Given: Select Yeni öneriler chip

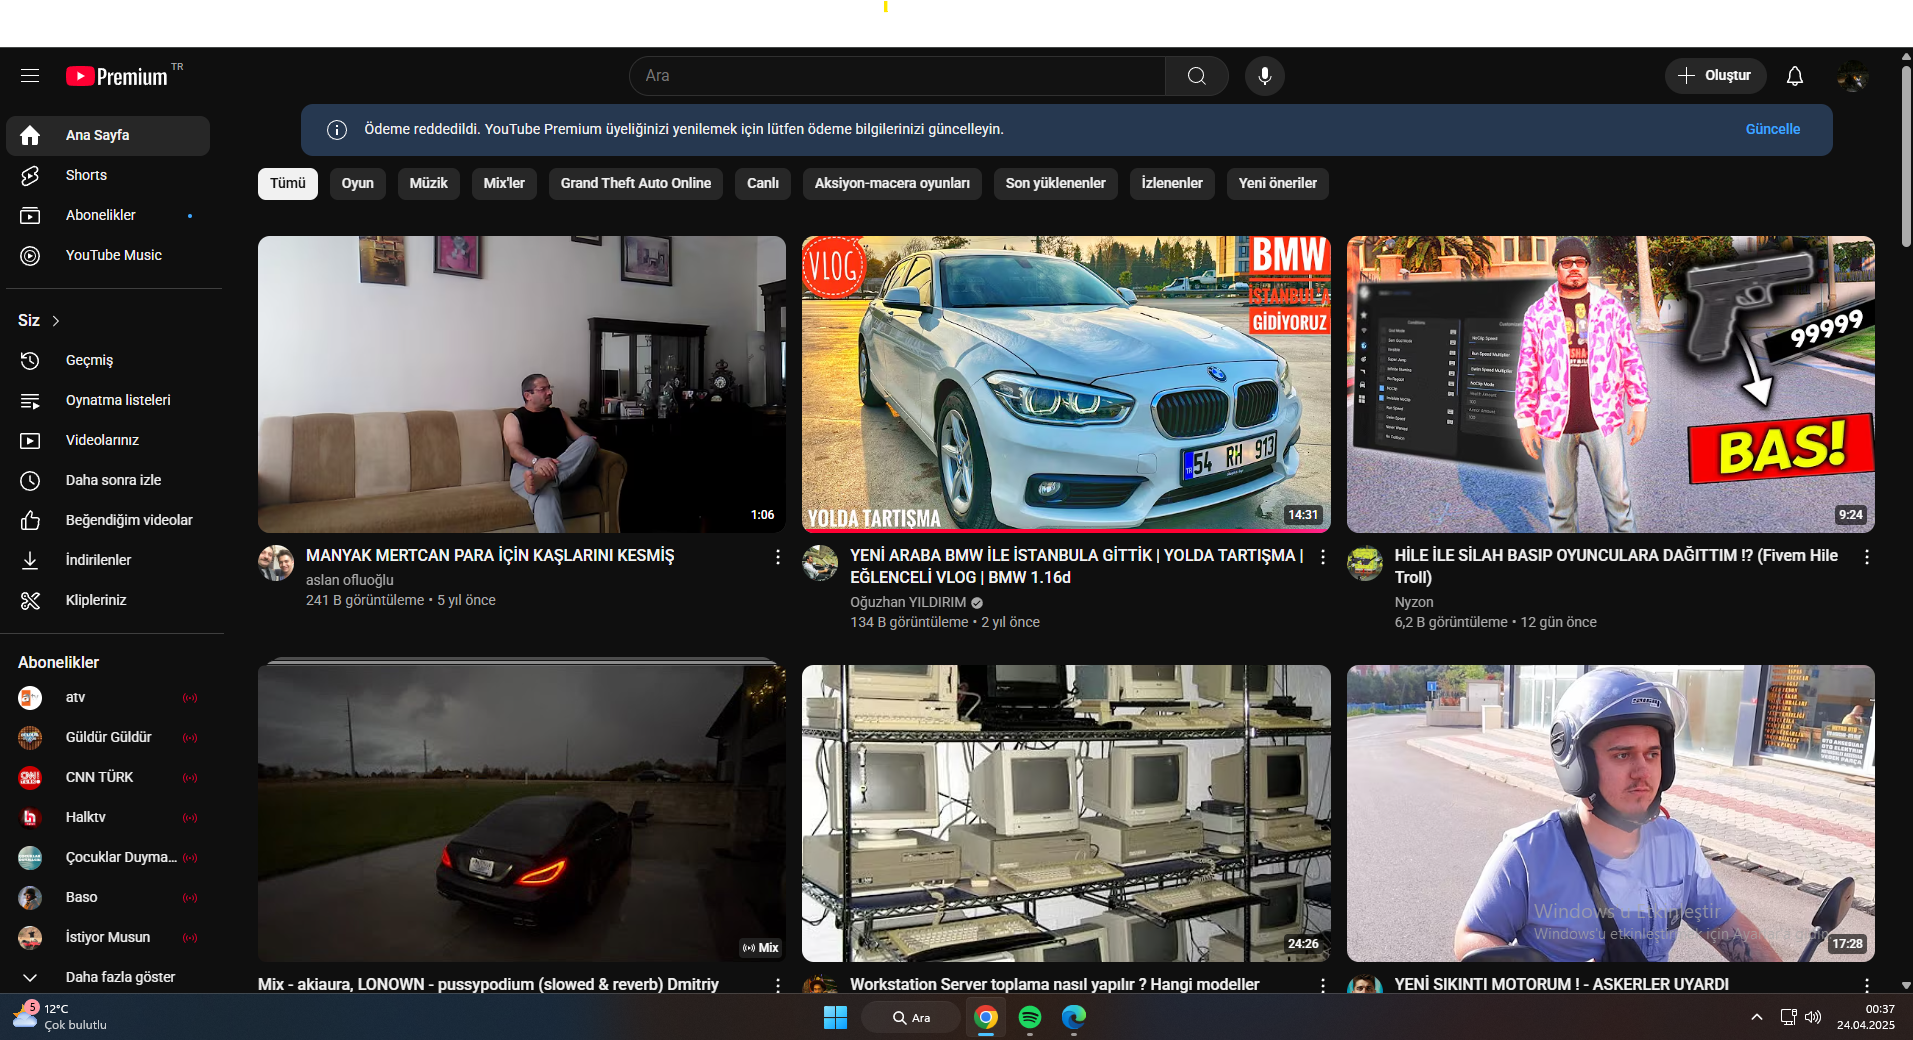Looking at the screenshot, I should (1278, 183).
